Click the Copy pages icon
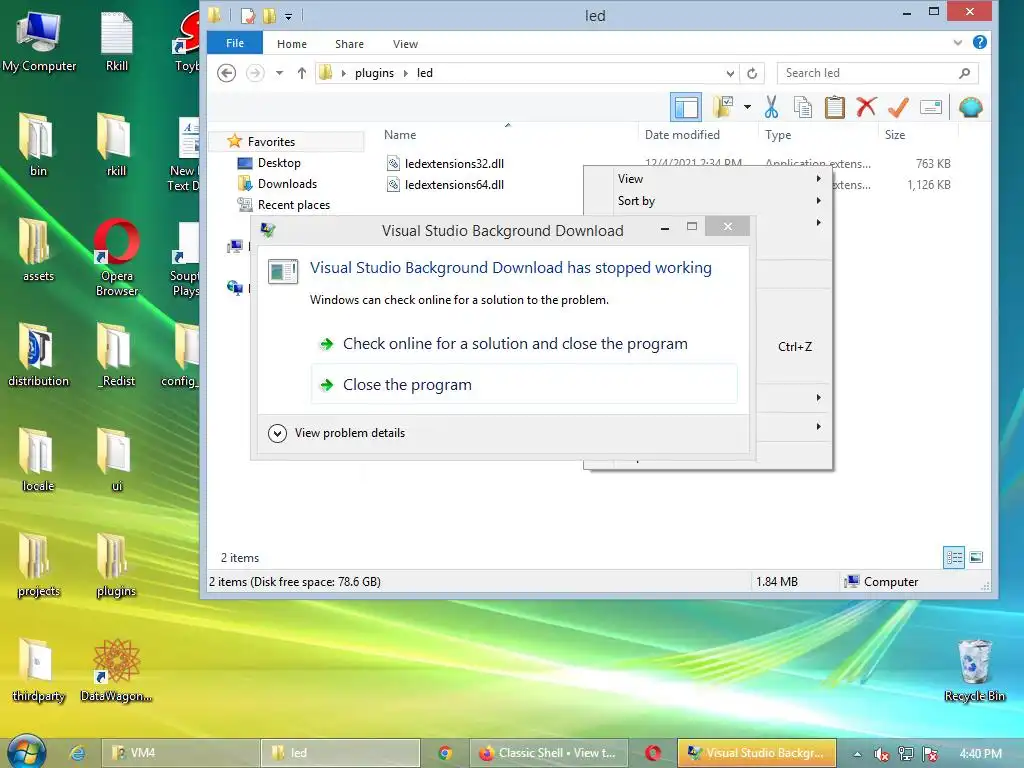 click(803, 107)
